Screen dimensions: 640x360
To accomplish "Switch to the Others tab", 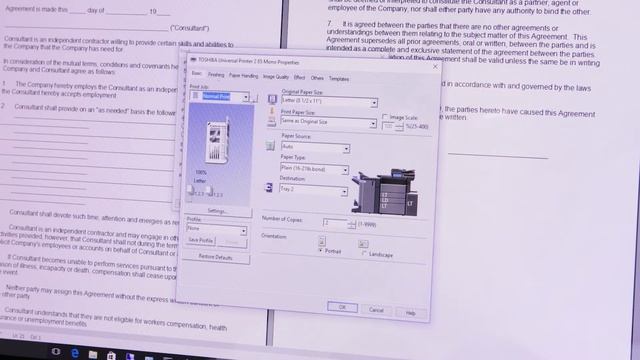I will [317, 78].
